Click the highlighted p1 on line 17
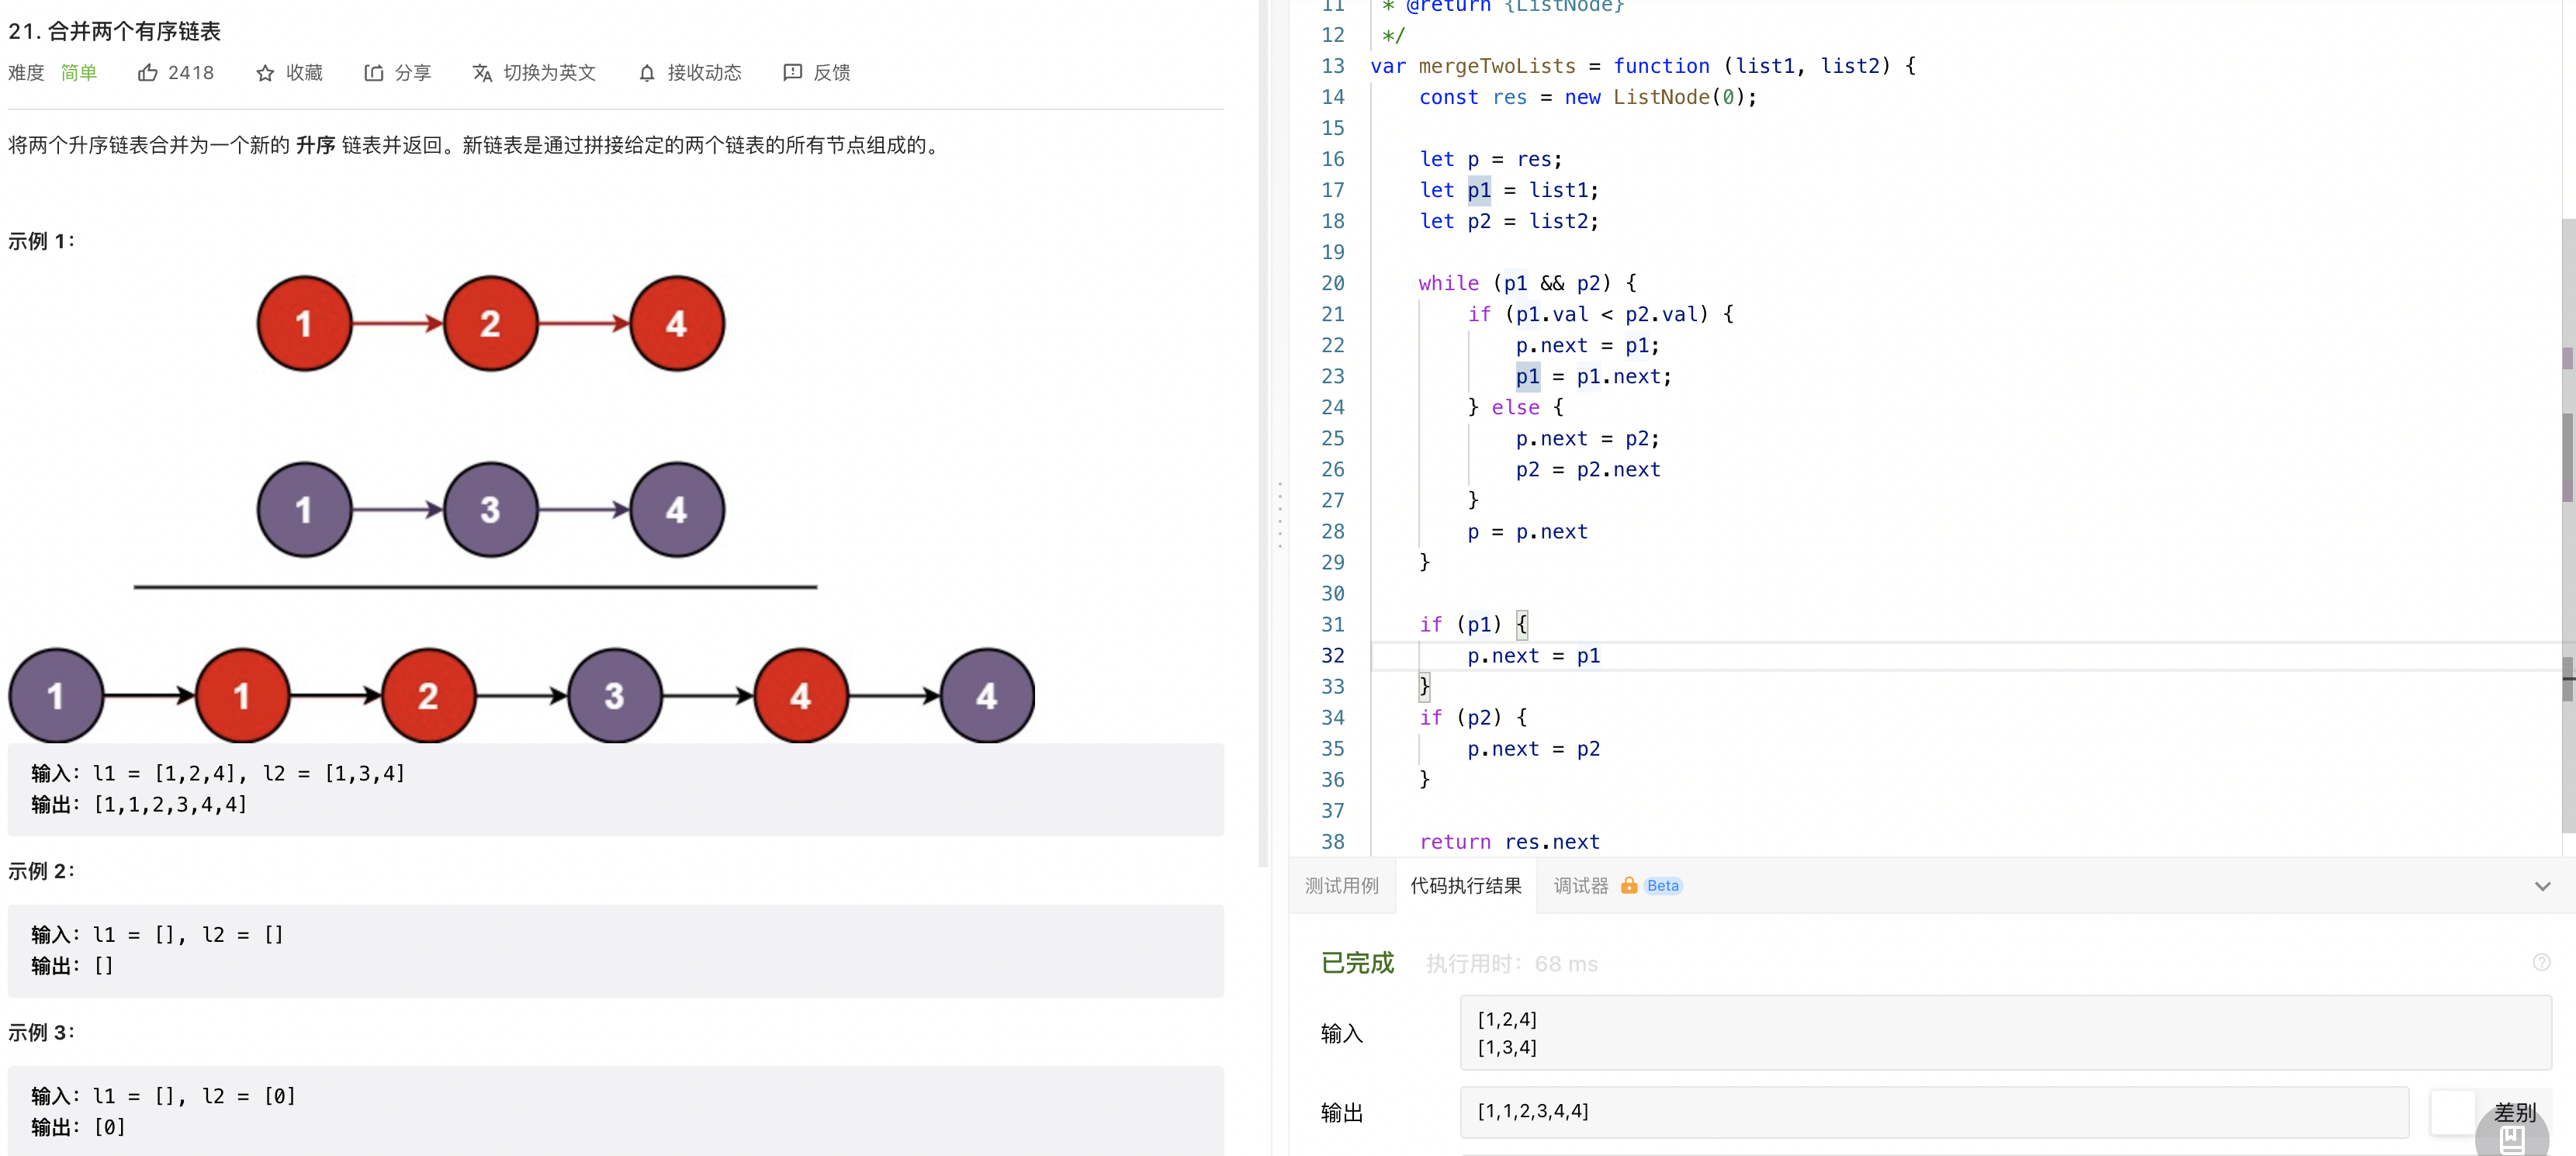Screen dimensions: 2576x1156 1478,190
